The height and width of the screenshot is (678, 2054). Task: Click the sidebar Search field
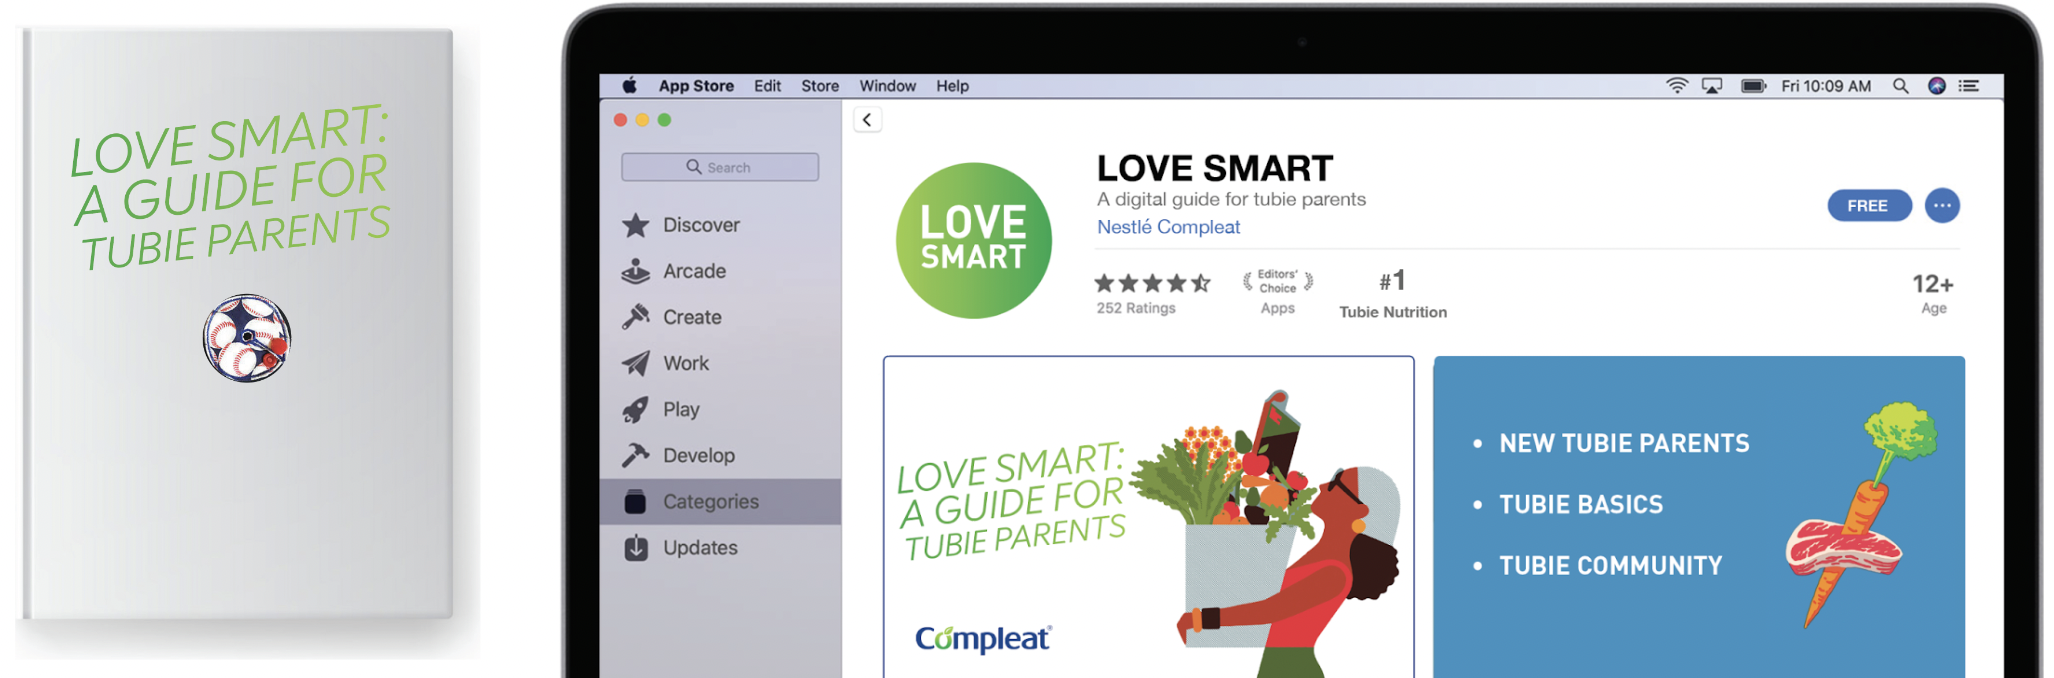click(x=720, y=167)
